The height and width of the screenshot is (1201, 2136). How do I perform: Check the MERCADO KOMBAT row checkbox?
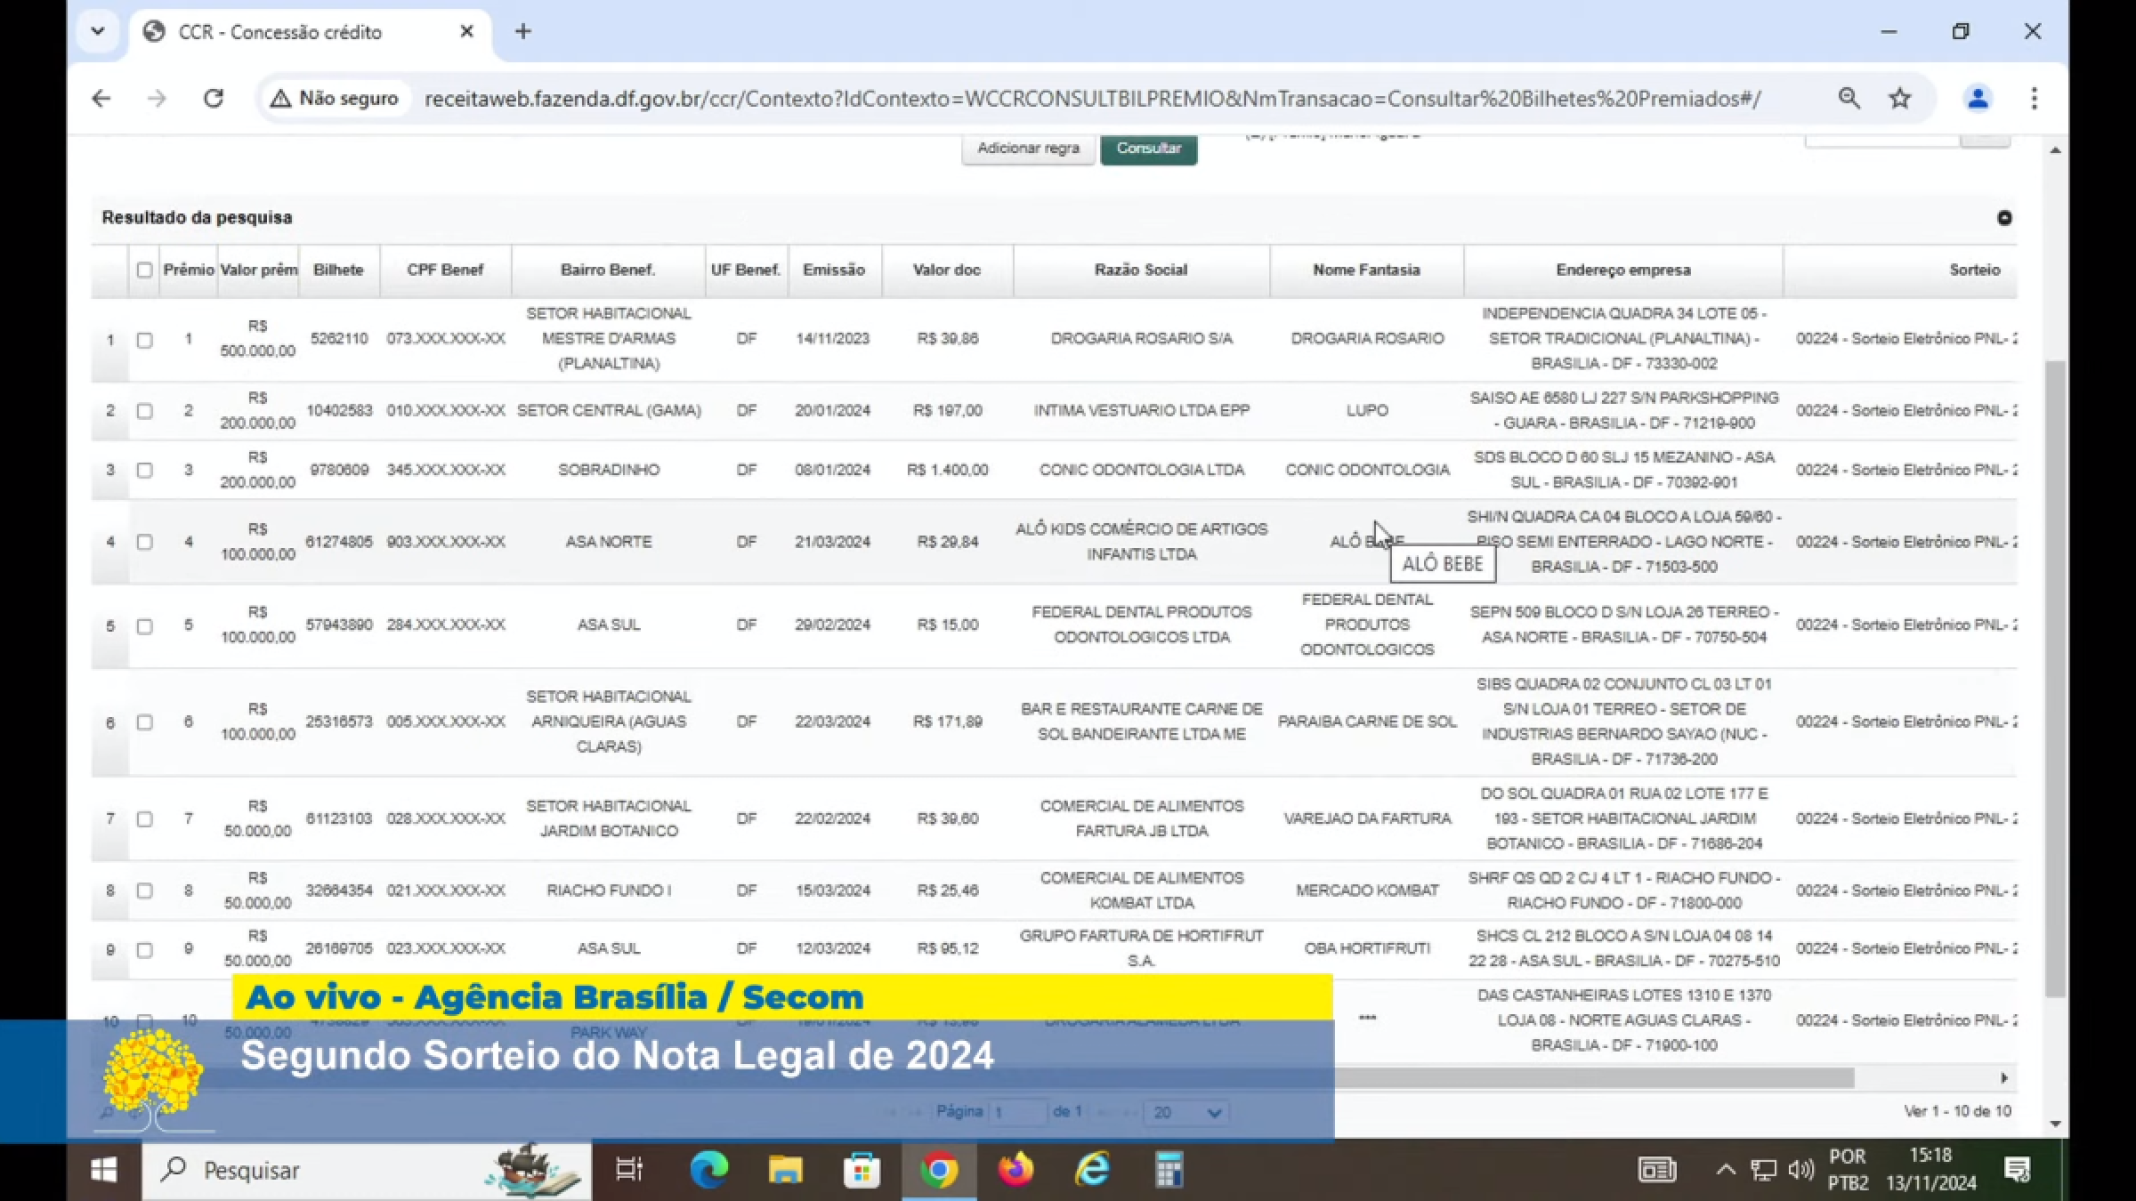click(145, 891)
